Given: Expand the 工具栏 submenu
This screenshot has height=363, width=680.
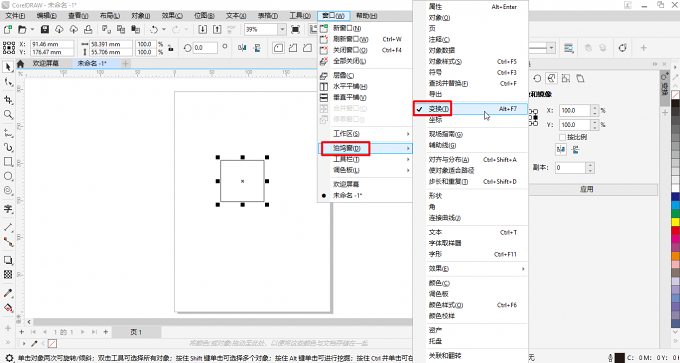Looking at the screenshot, I should pos(365,159).
